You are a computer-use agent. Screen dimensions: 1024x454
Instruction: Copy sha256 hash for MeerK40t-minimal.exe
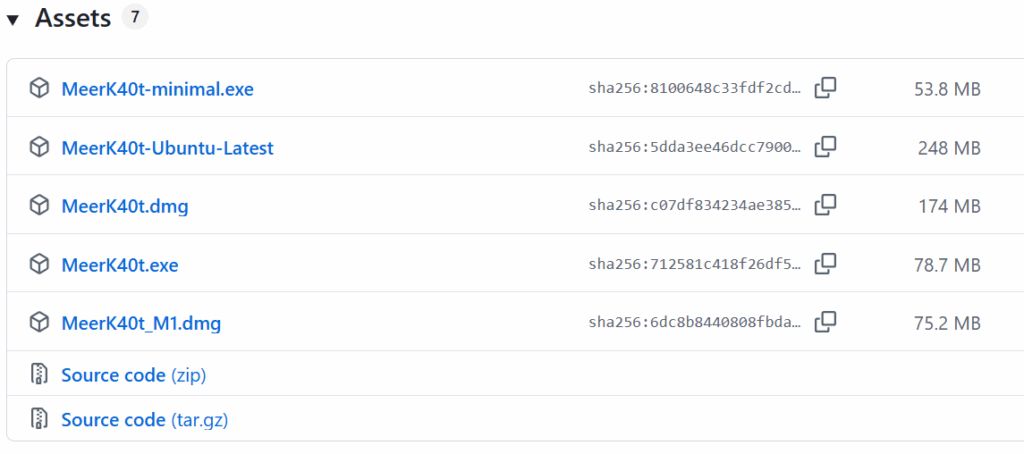825,88
